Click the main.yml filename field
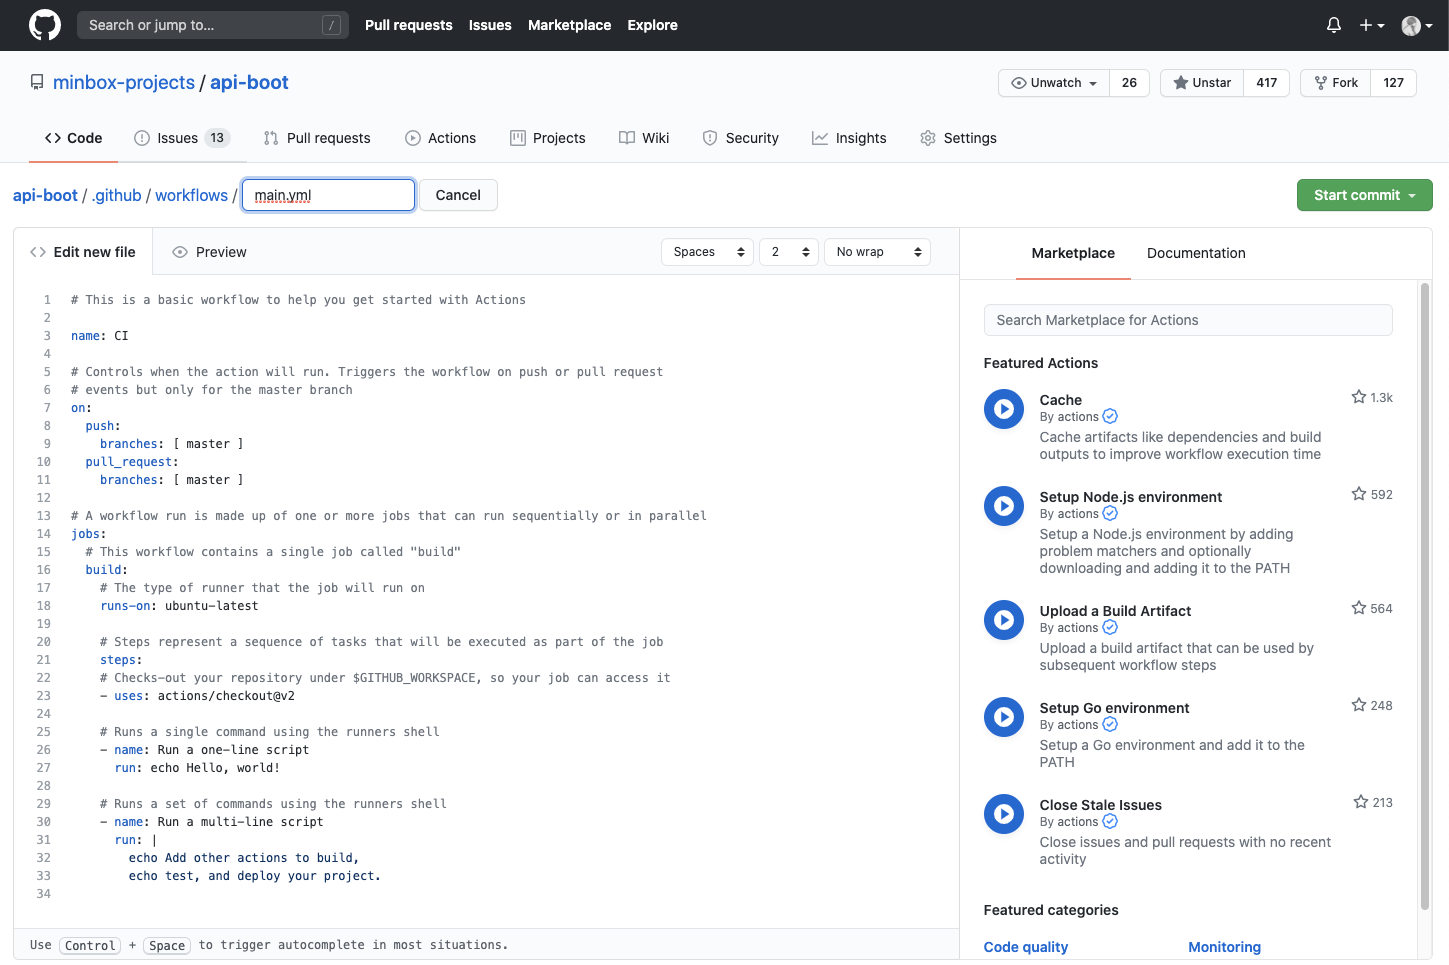This screenshot has width=1449, height=965. click(x=328, y=195)
